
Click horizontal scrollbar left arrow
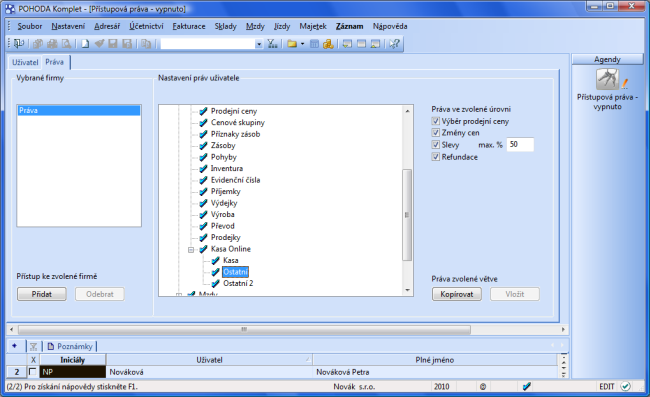click(x=12, y=329)
